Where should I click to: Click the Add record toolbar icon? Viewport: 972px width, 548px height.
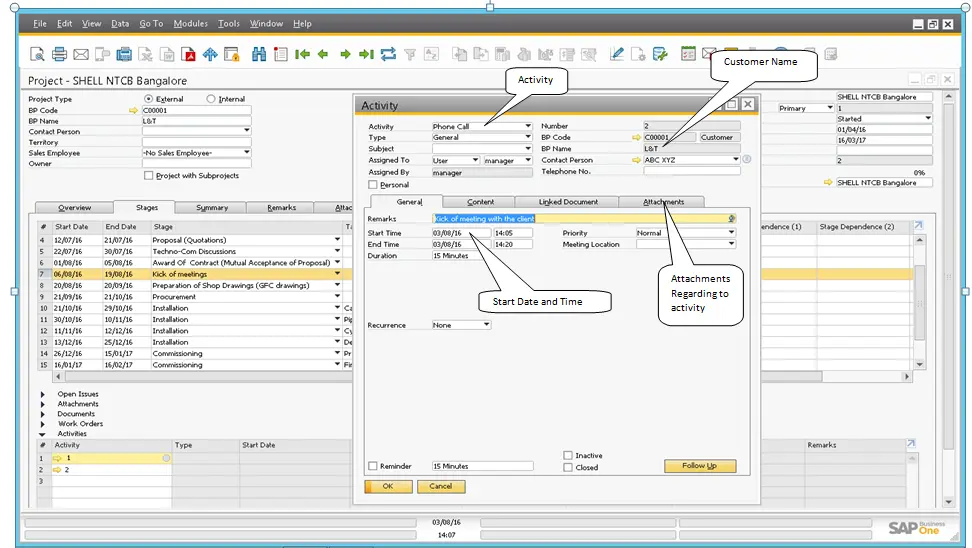point(281,55)
